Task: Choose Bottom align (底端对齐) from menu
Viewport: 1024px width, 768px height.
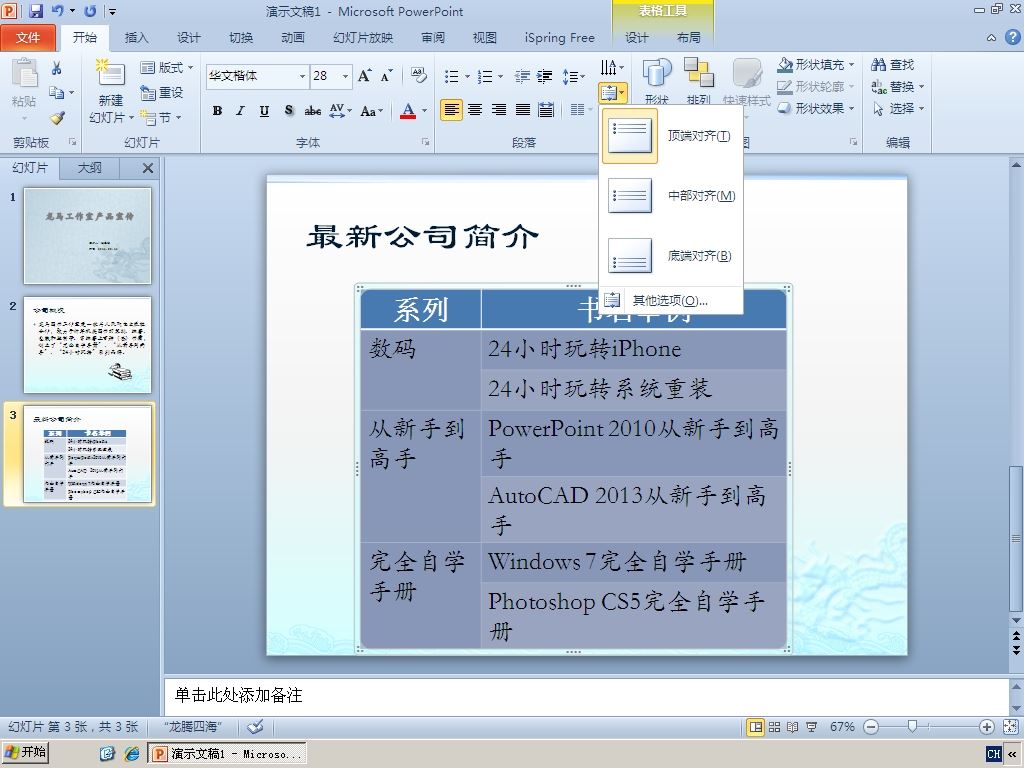Action: [x=671, y=255]
